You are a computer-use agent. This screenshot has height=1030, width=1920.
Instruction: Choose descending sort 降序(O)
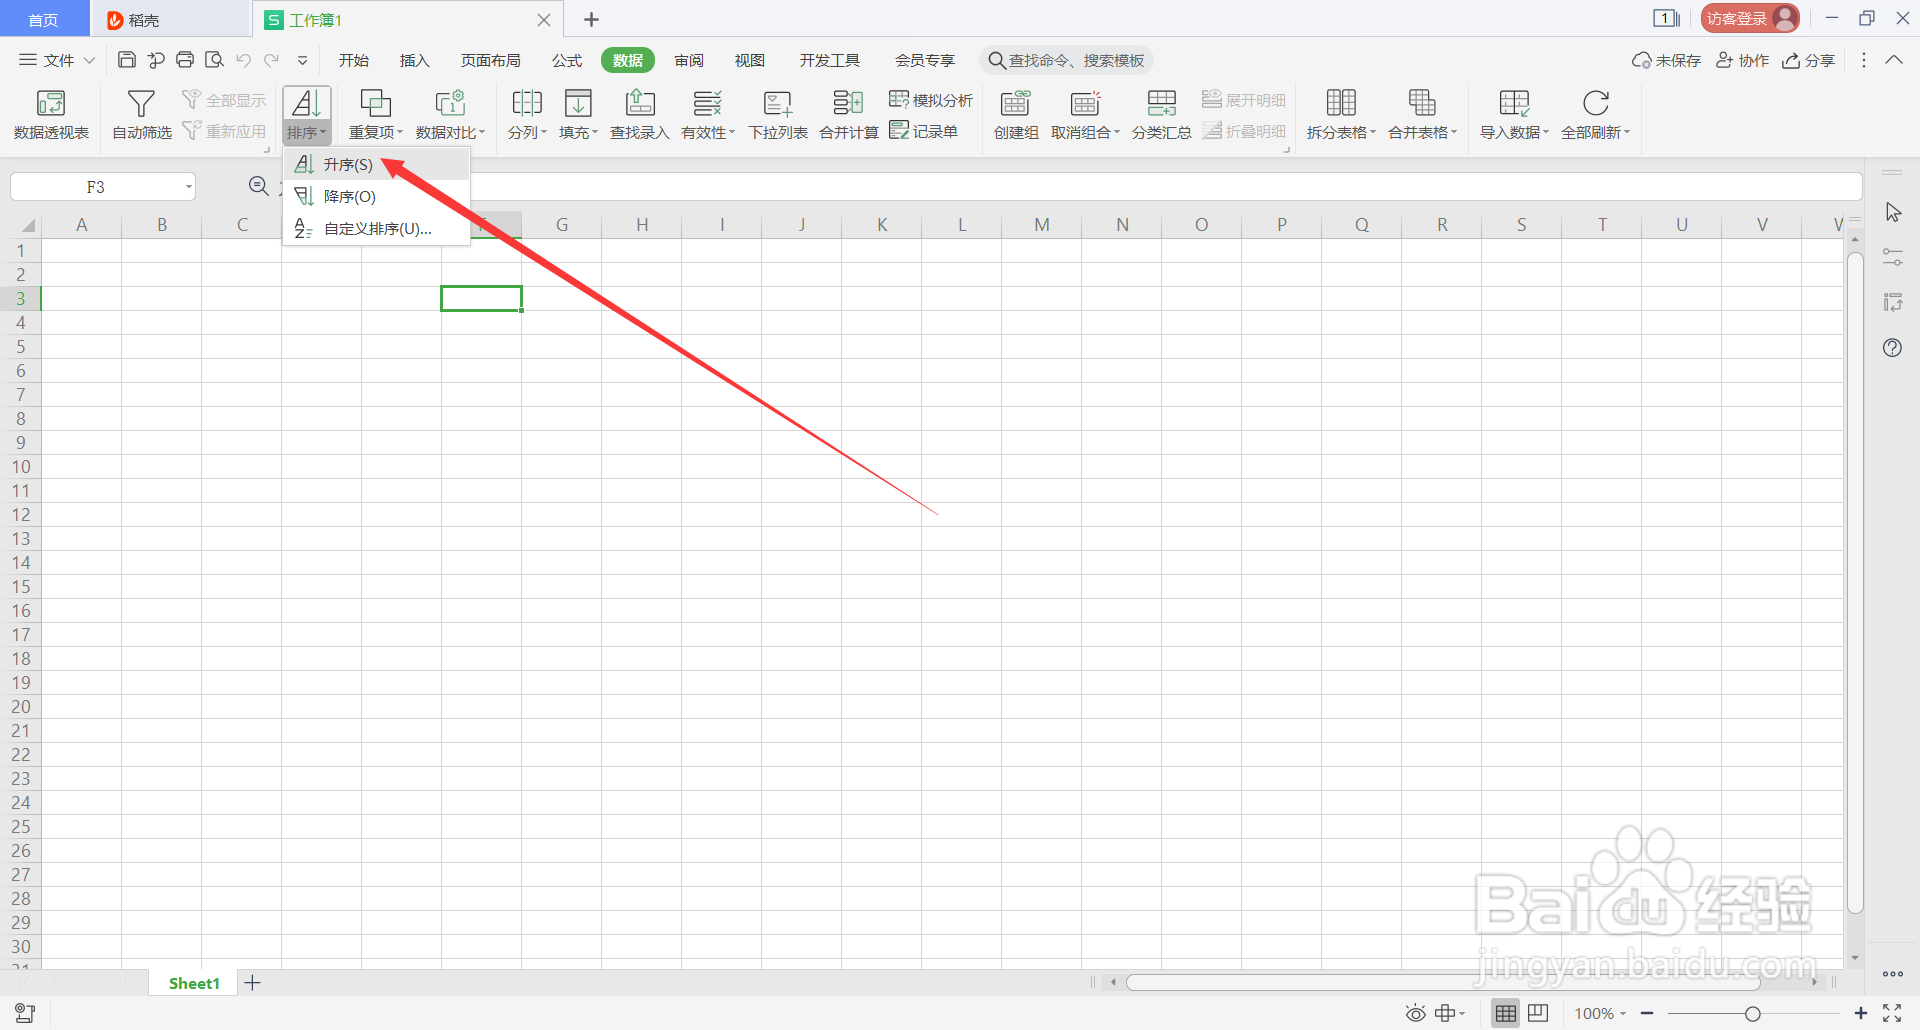(x=377, y=196)
